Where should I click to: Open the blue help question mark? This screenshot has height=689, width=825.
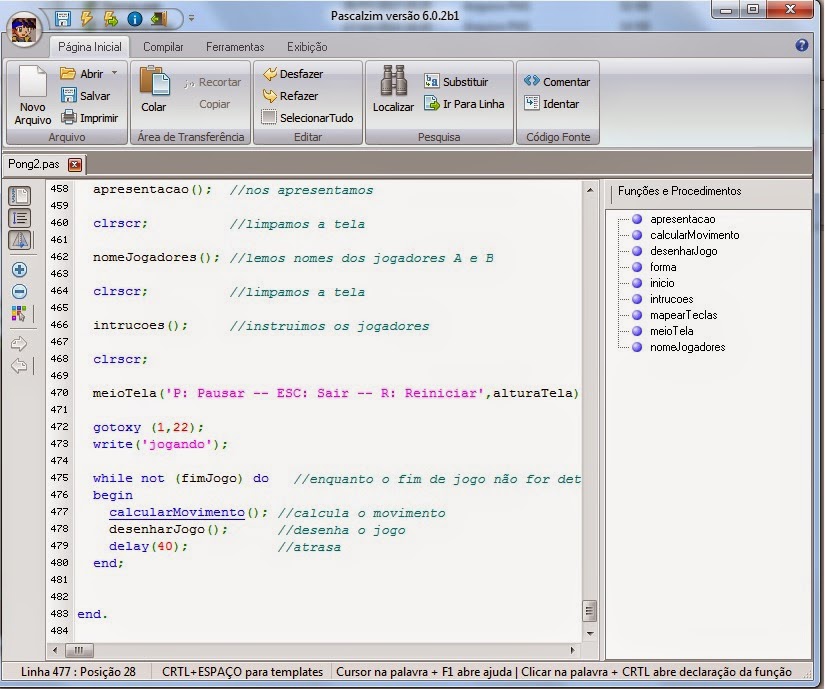[802, 45]
